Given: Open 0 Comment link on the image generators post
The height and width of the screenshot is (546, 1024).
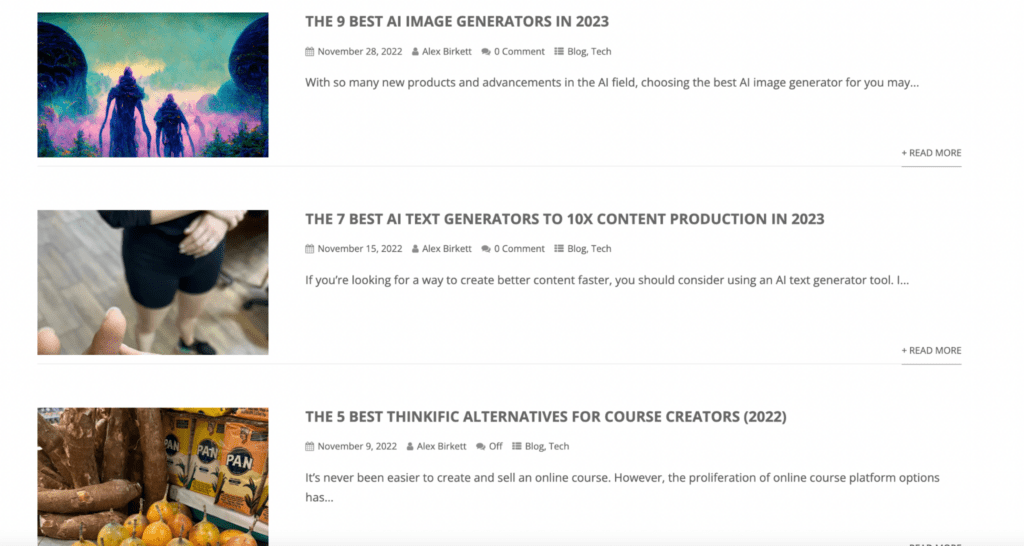Looking at the screenshot, I should (x=519, y=52).
